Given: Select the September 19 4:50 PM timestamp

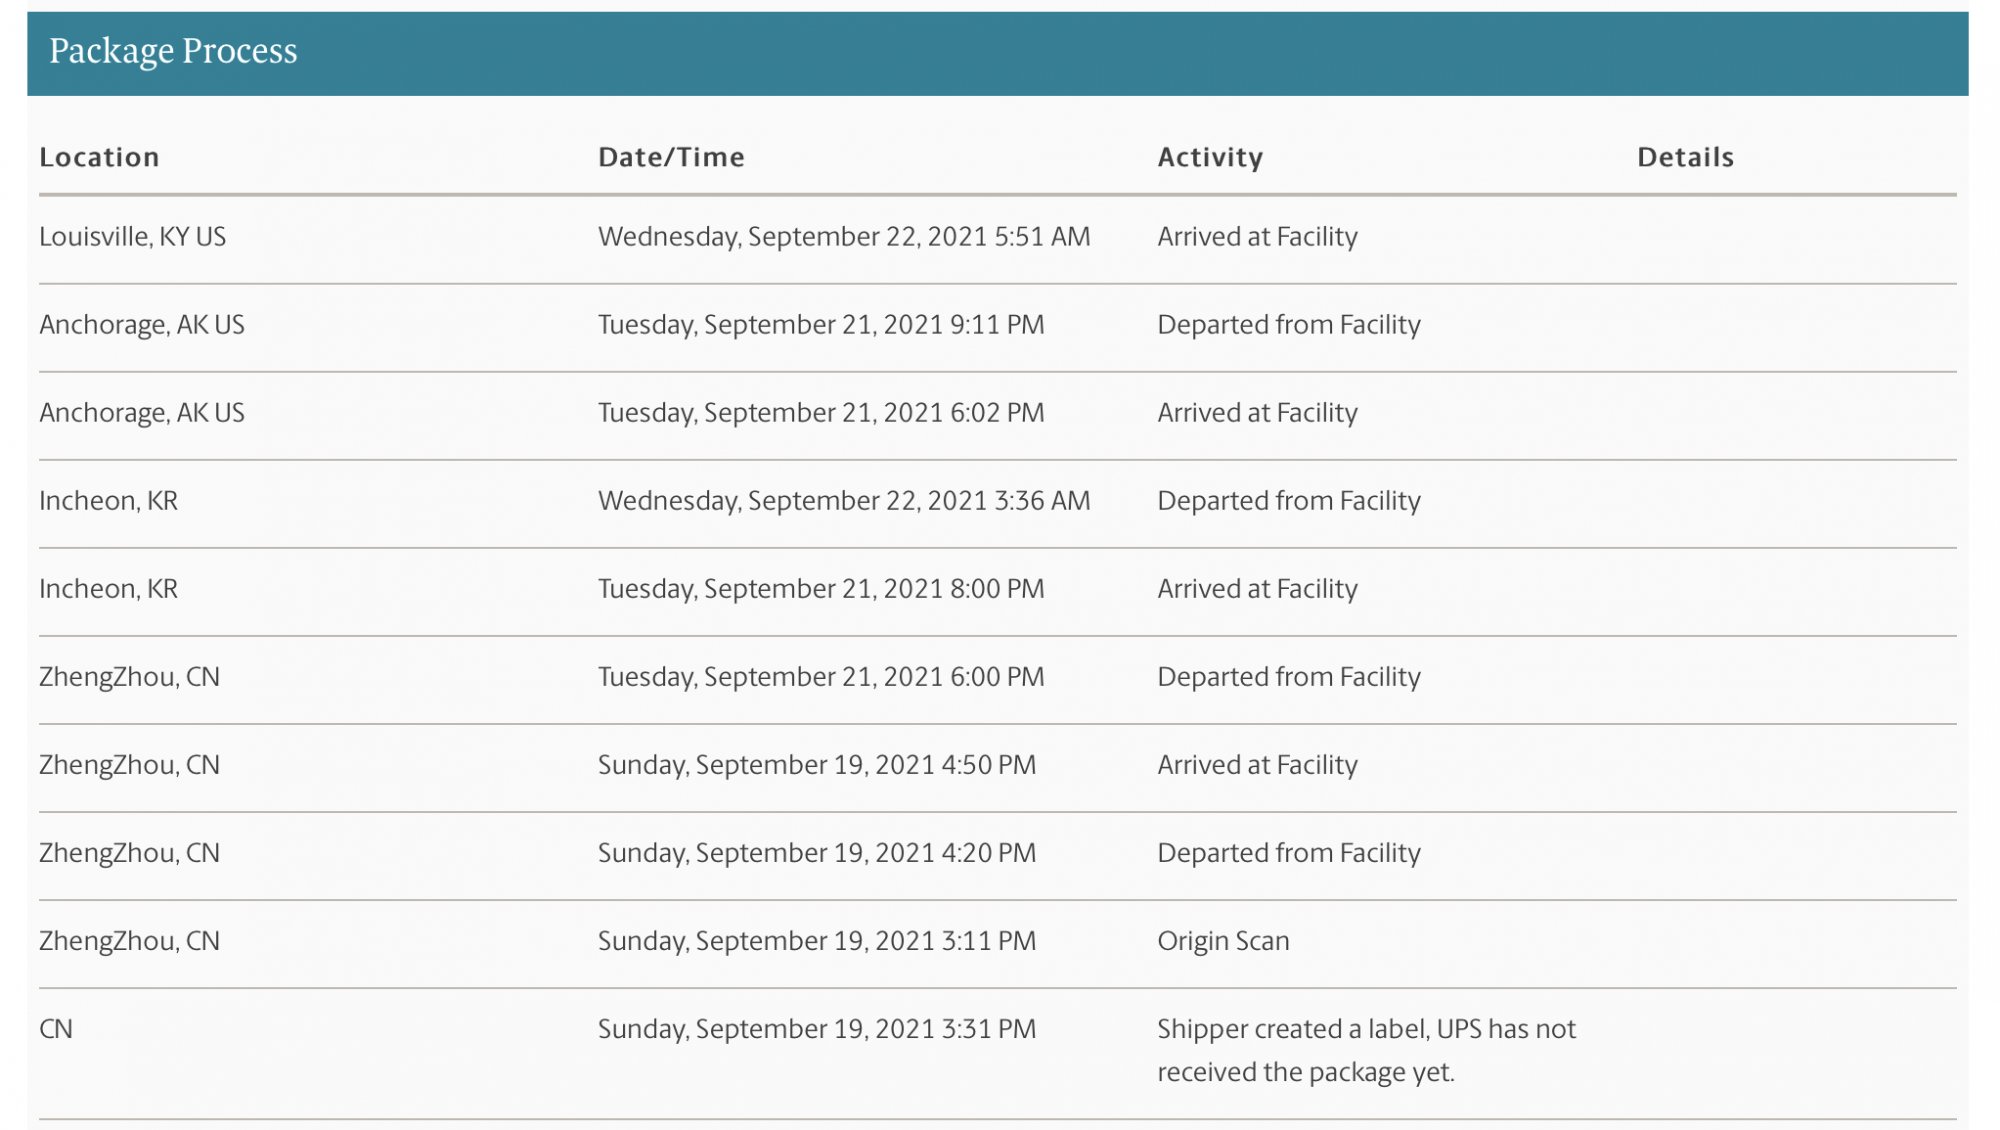Looking at the screenshot, I should click(816, 765).
